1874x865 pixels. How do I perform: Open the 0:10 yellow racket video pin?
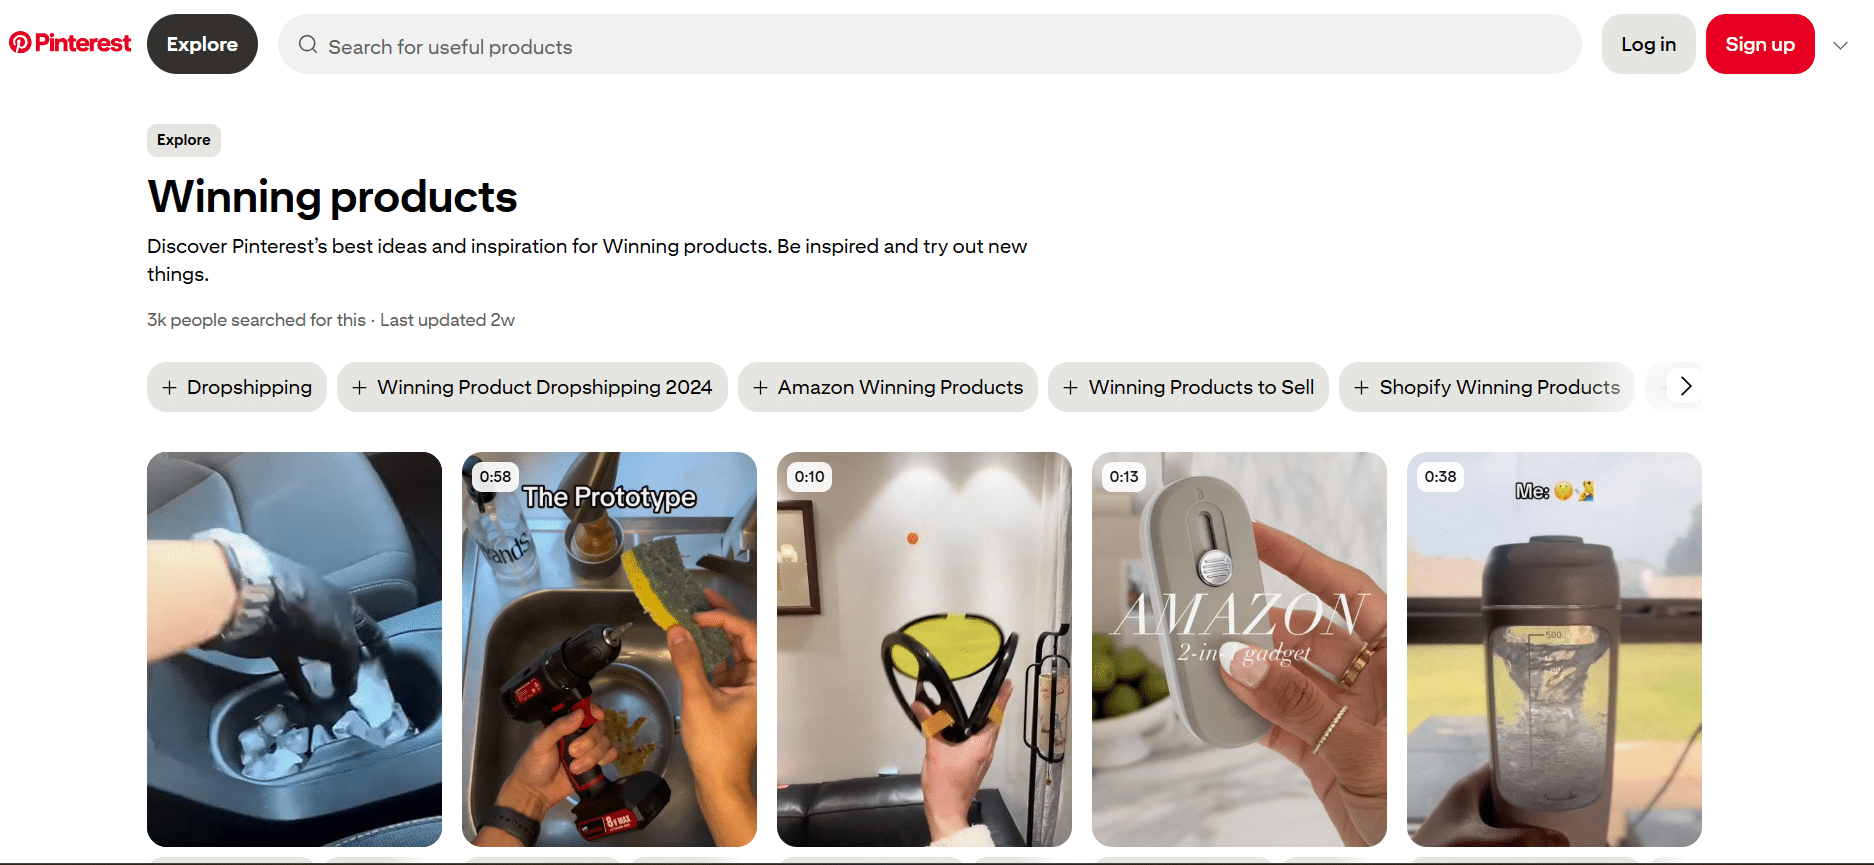coord(924,649)
